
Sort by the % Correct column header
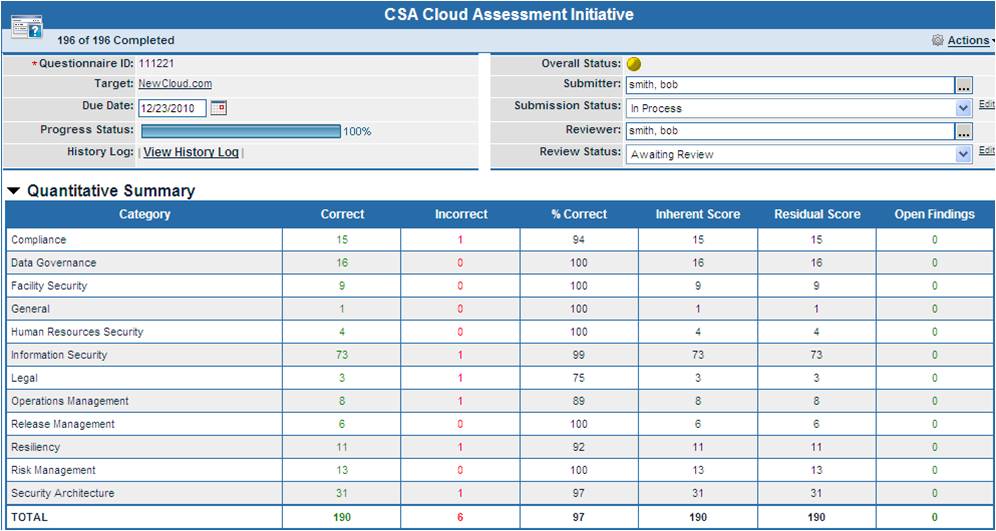(579, 215)
